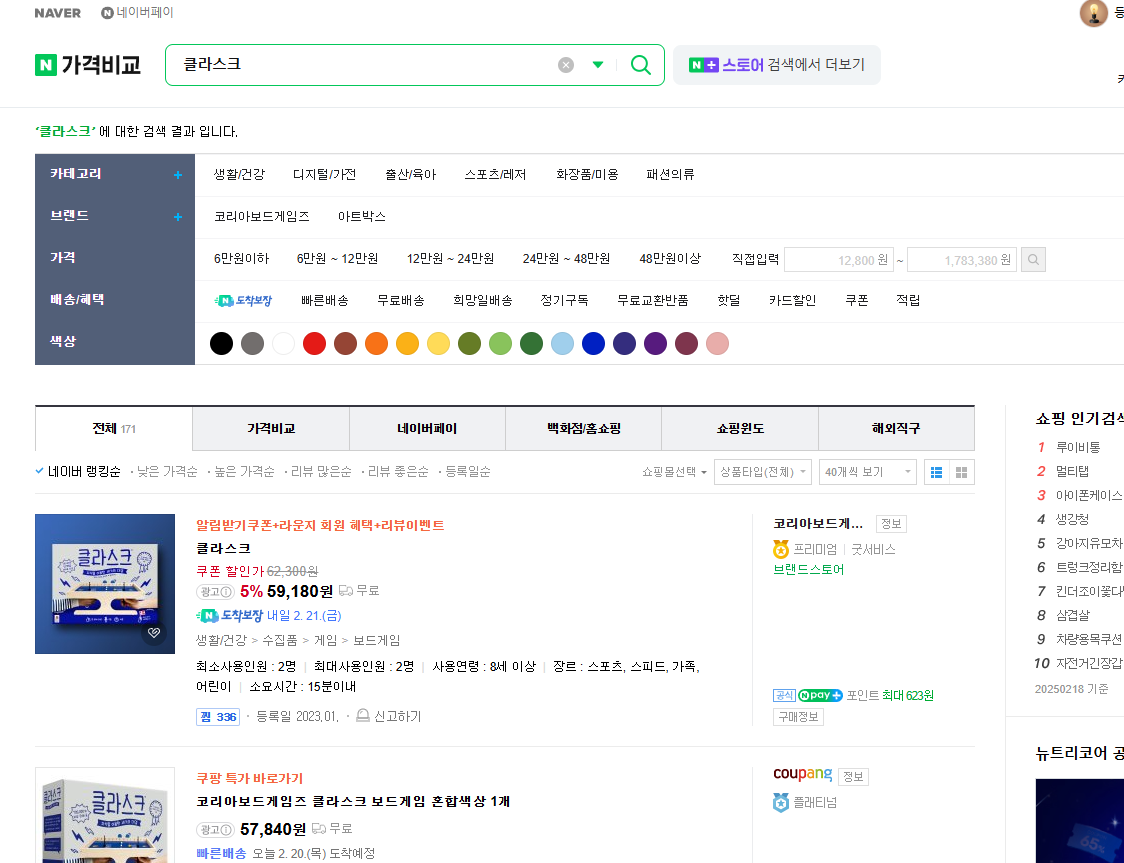Viewport: 1124px width, 863px height.
Task: Click the green search magnifier icon
Action: click(x=640, y=65)
